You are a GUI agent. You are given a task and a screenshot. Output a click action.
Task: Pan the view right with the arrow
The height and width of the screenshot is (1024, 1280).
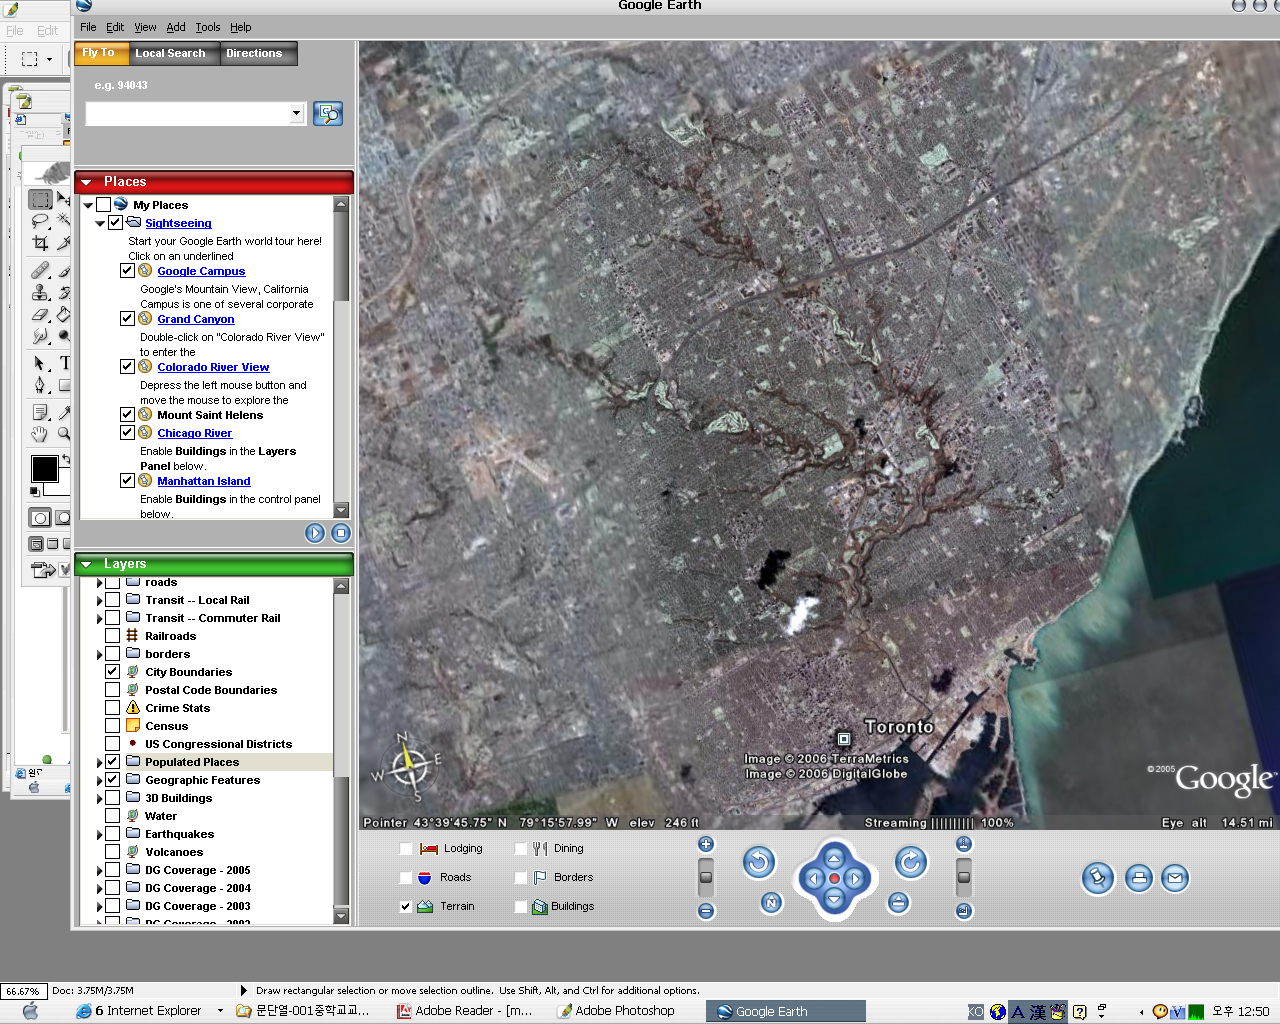pyautogui.click(x=855, y=879)
